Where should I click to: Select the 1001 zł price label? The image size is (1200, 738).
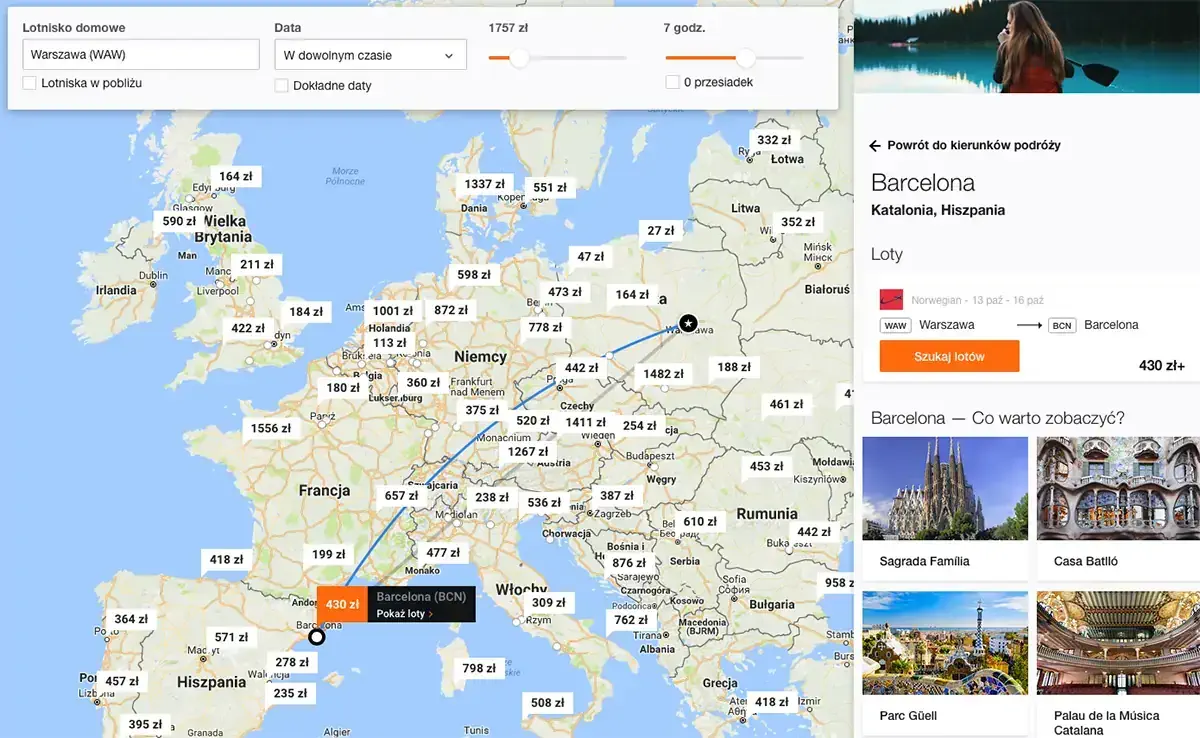393,311
